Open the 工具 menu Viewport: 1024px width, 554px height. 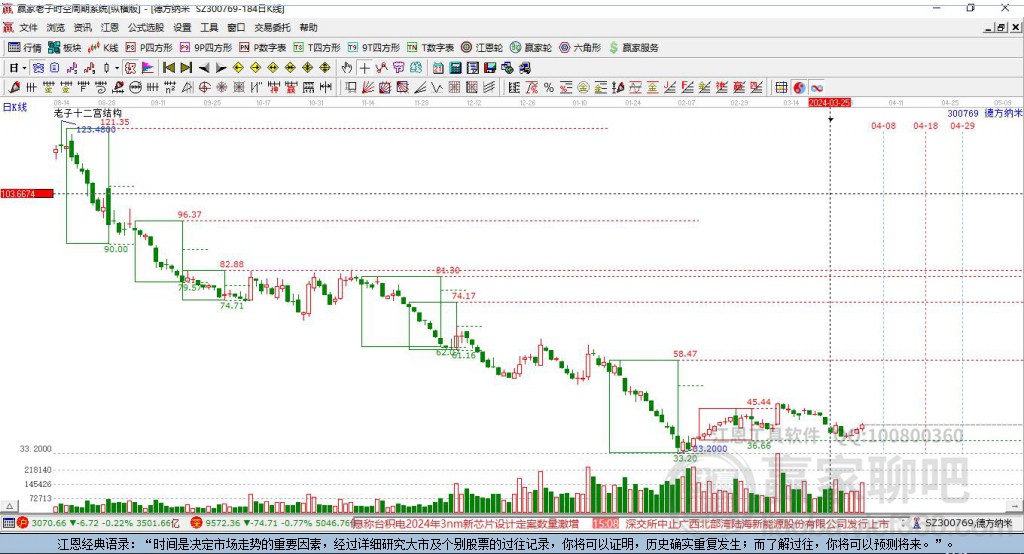click(209, 27)
